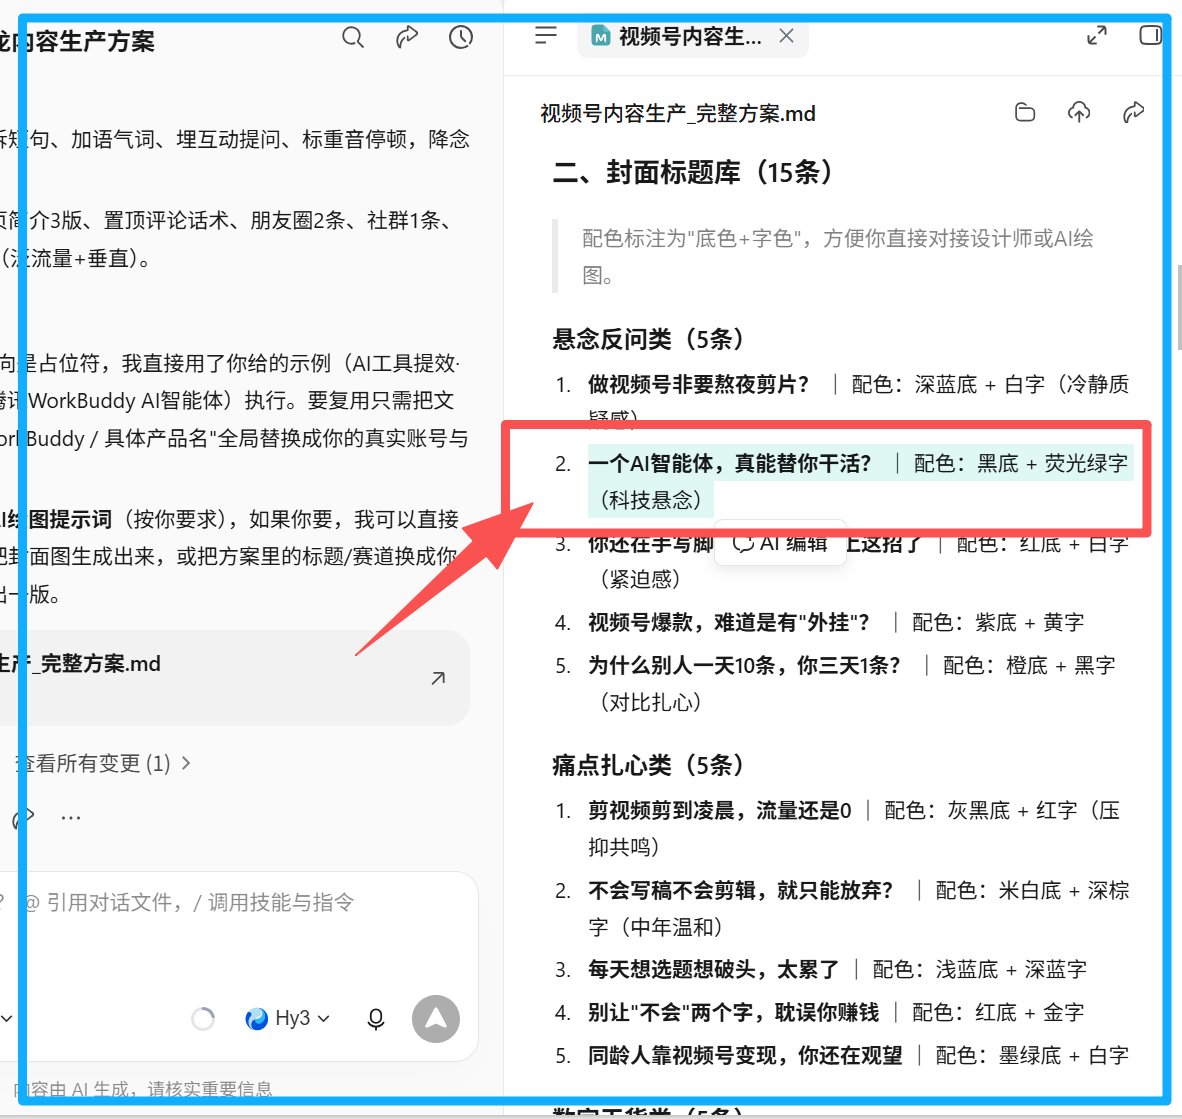
Task: Select title 做视频号非要熬夜剪片？
Action: tap(698, 385)
